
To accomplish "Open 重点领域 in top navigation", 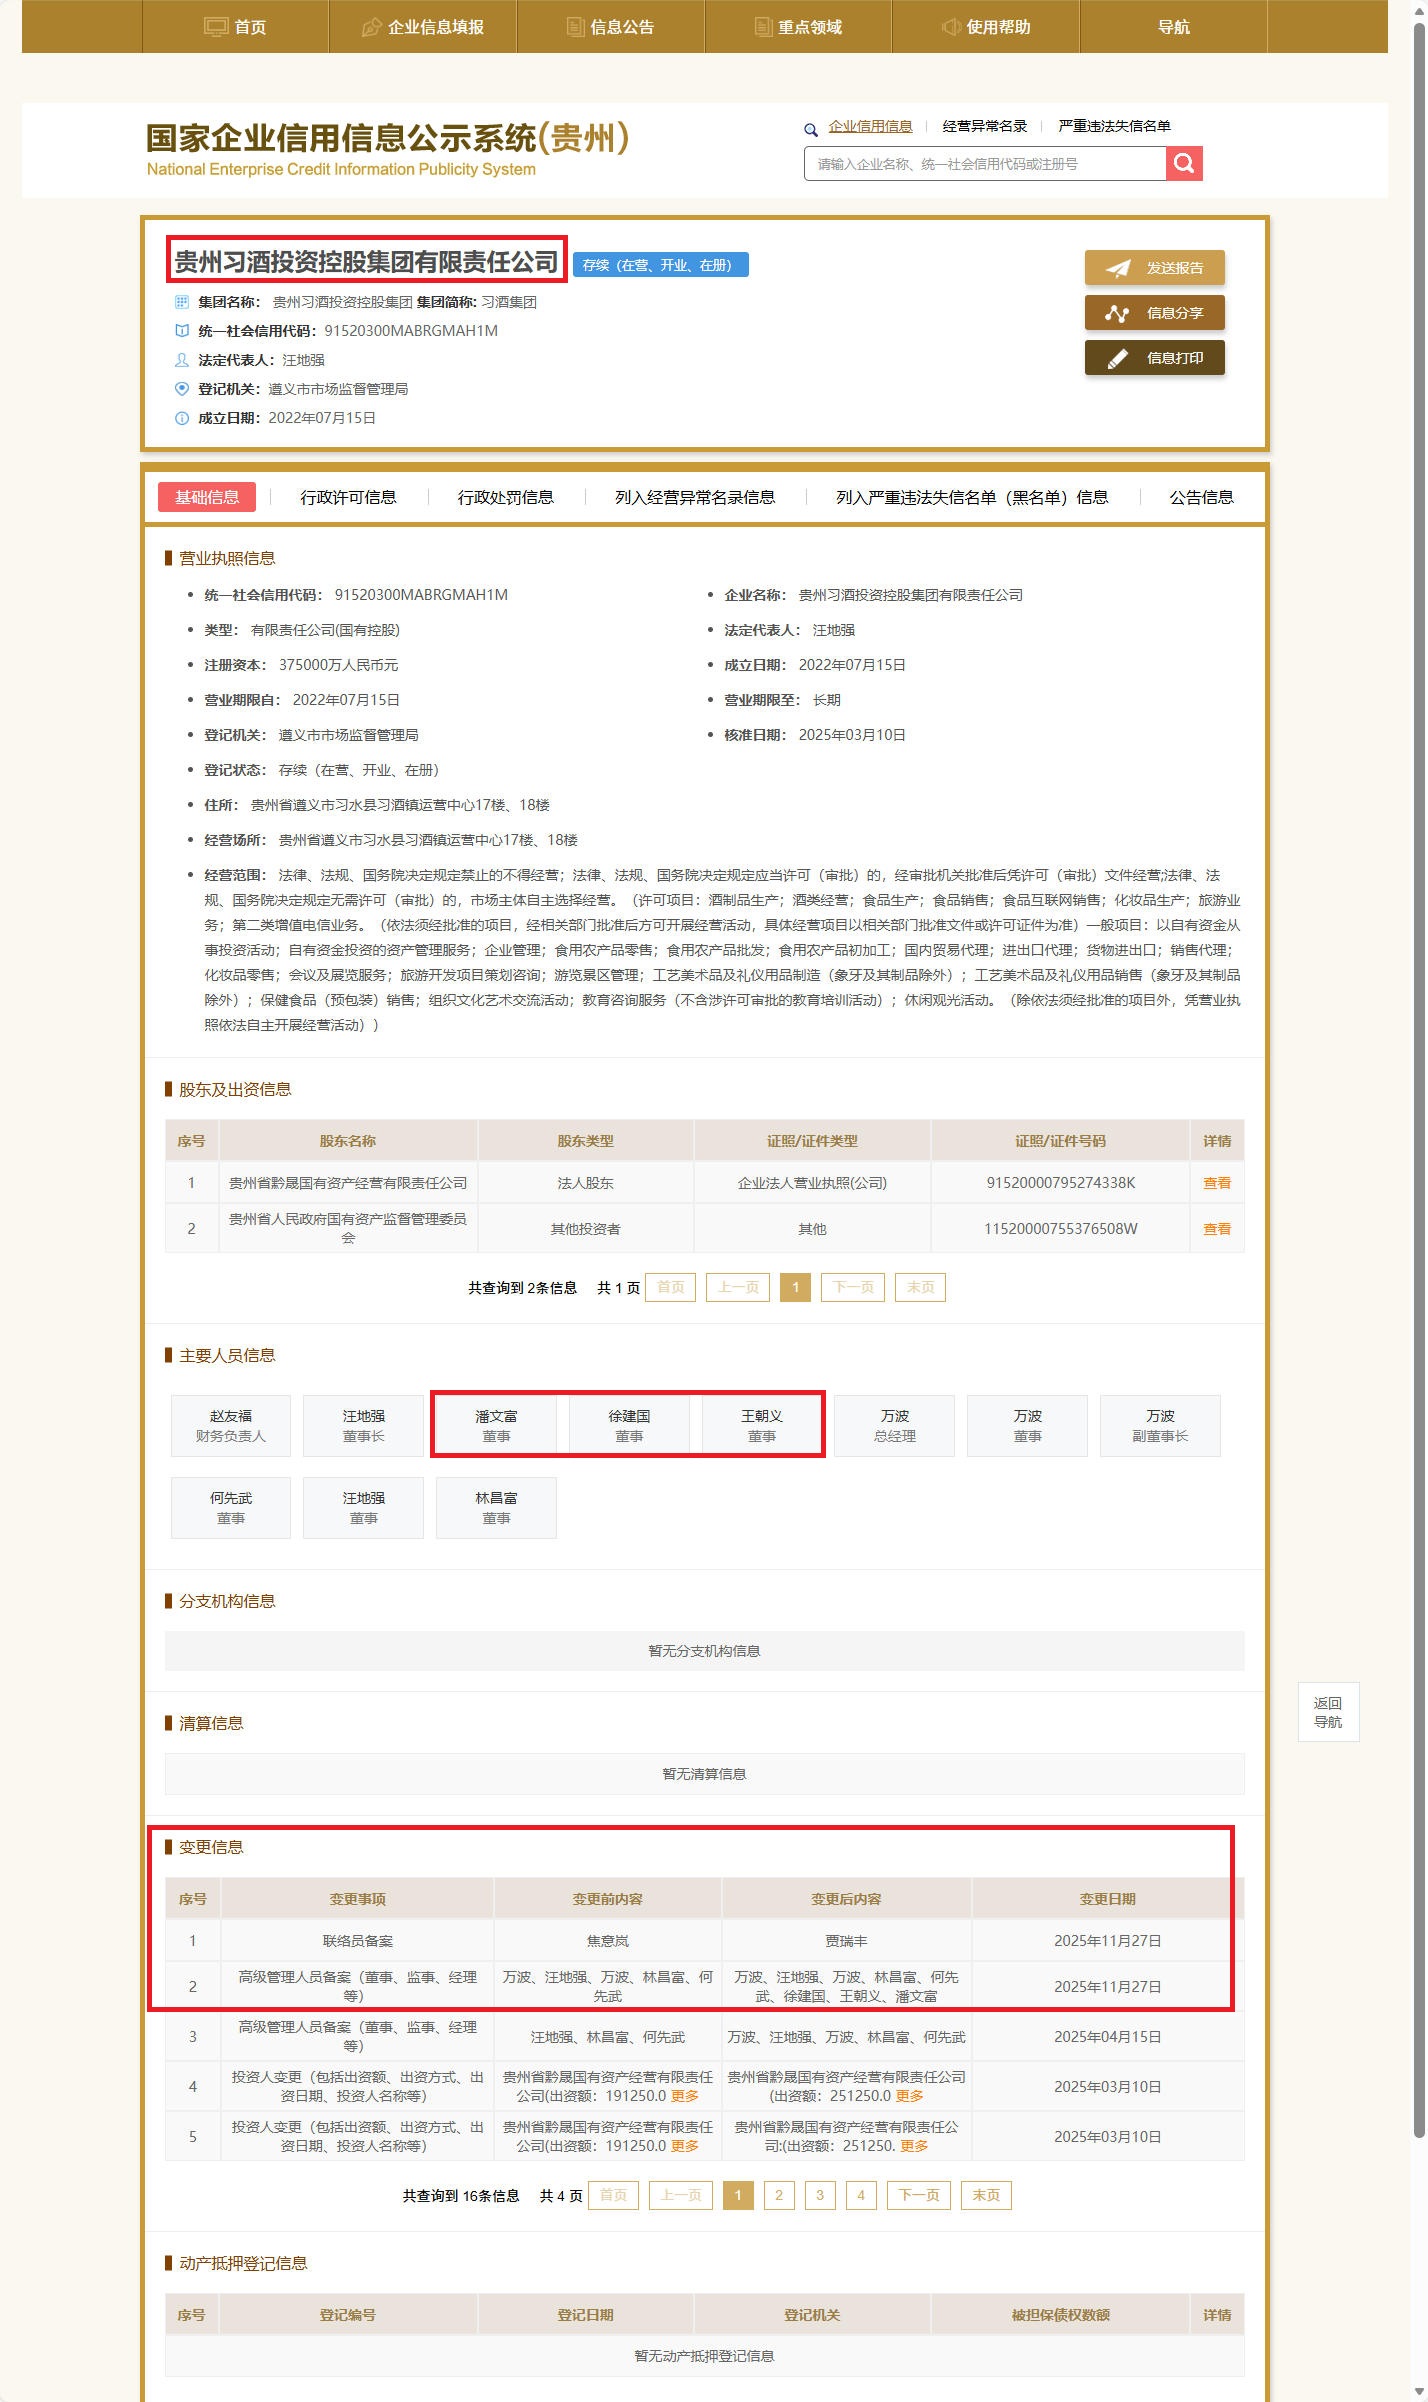I will tap(798, 27).
